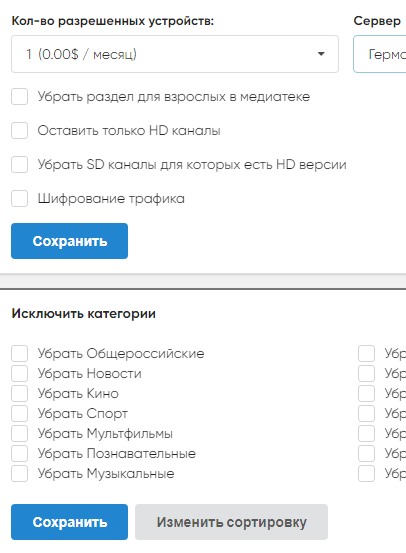The image size is (406, 553).
Task: Enable Убрать Познавательные checkbox
Action: click(19, 454)
